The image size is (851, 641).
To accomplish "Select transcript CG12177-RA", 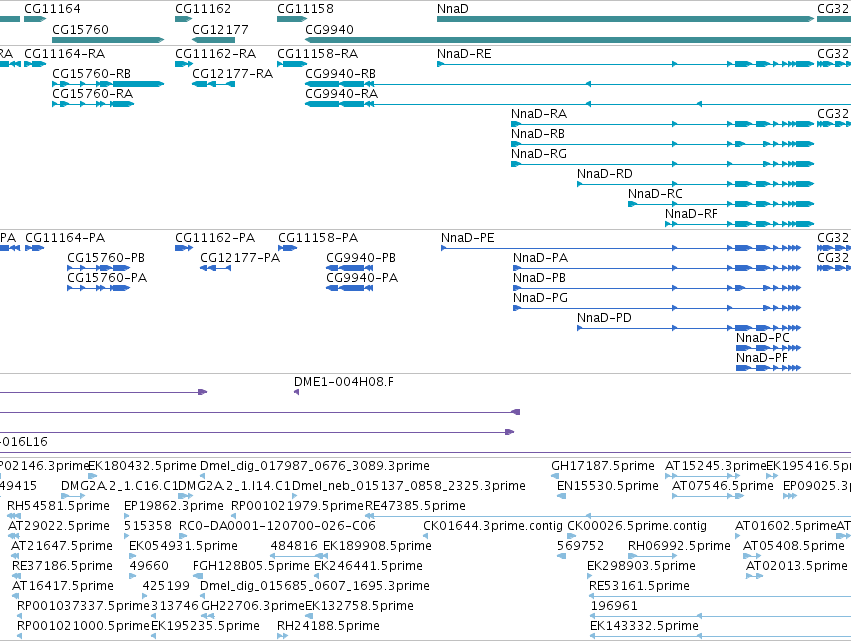I will [x=232, y=74].
